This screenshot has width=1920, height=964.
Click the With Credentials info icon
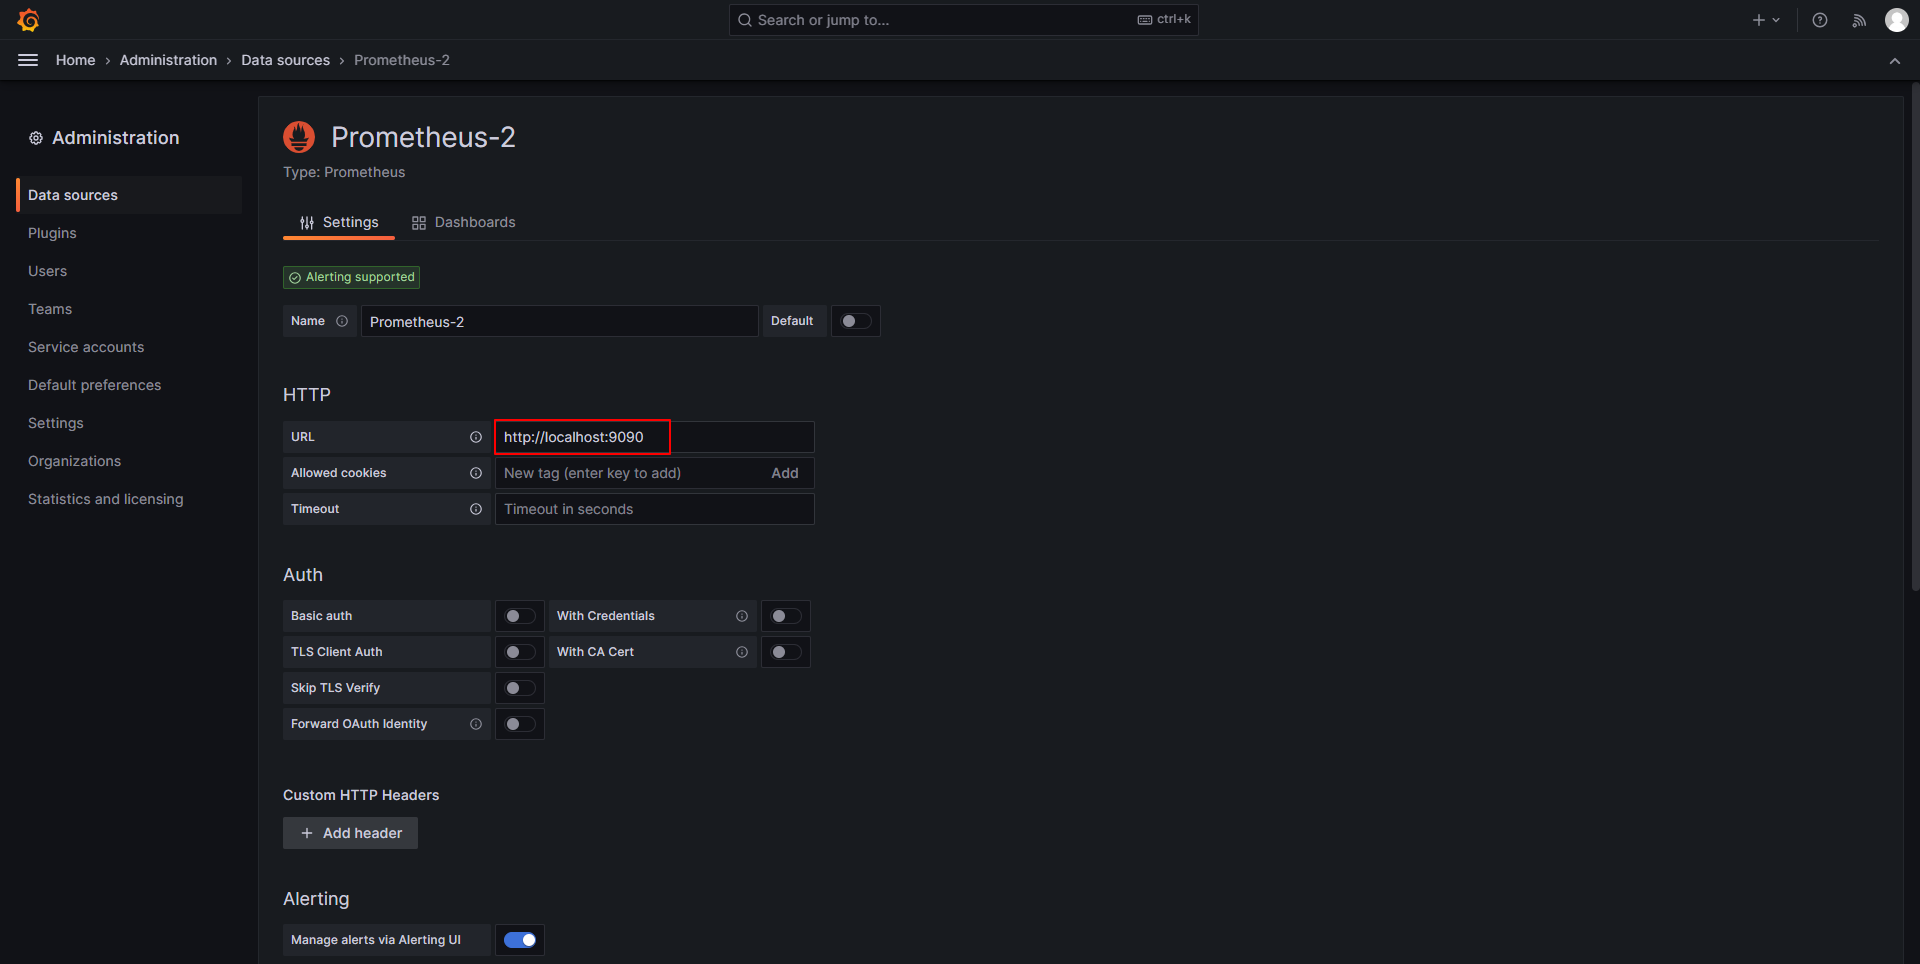point(742,616)
